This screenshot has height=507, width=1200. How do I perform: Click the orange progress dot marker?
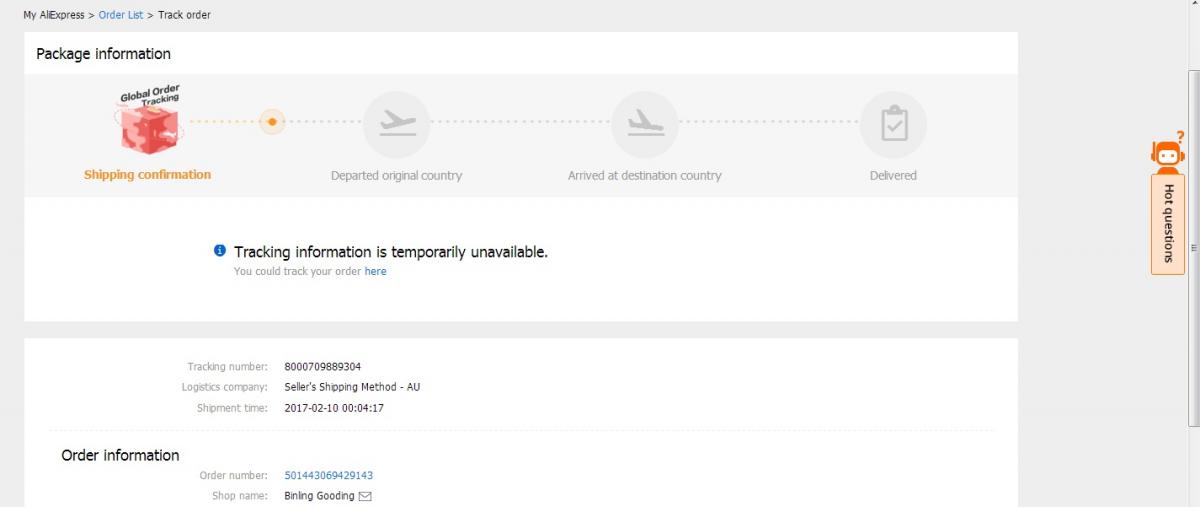click(x=272, y=122)
